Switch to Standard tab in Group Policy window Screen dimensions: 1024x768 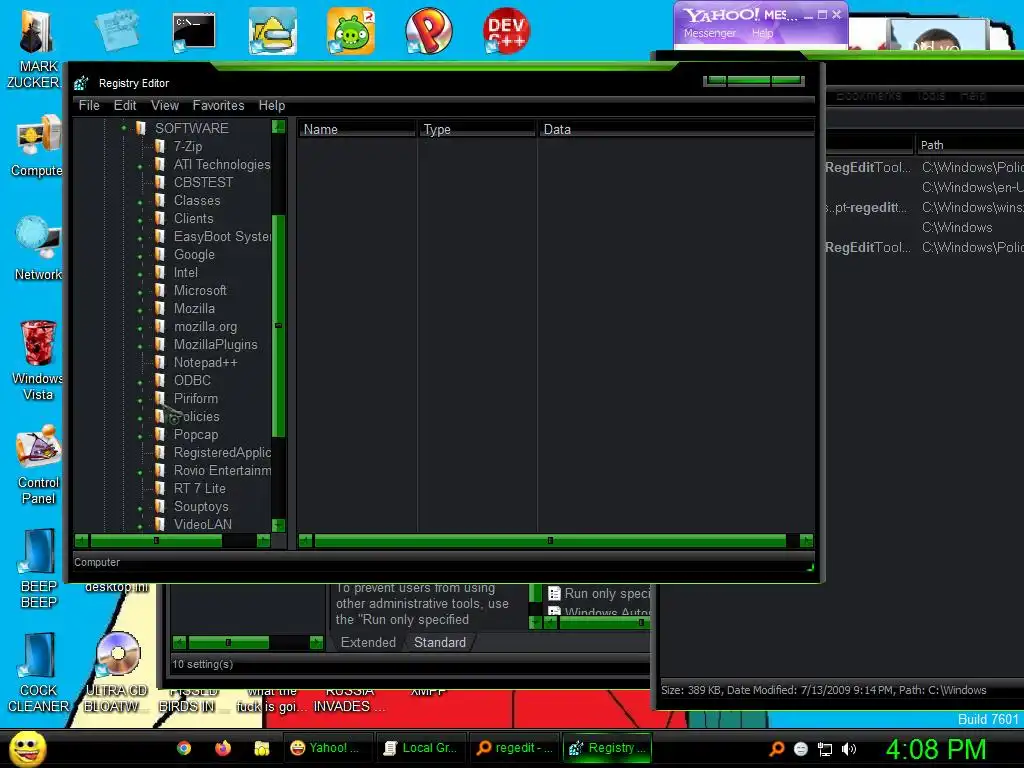tap(440, 643)
